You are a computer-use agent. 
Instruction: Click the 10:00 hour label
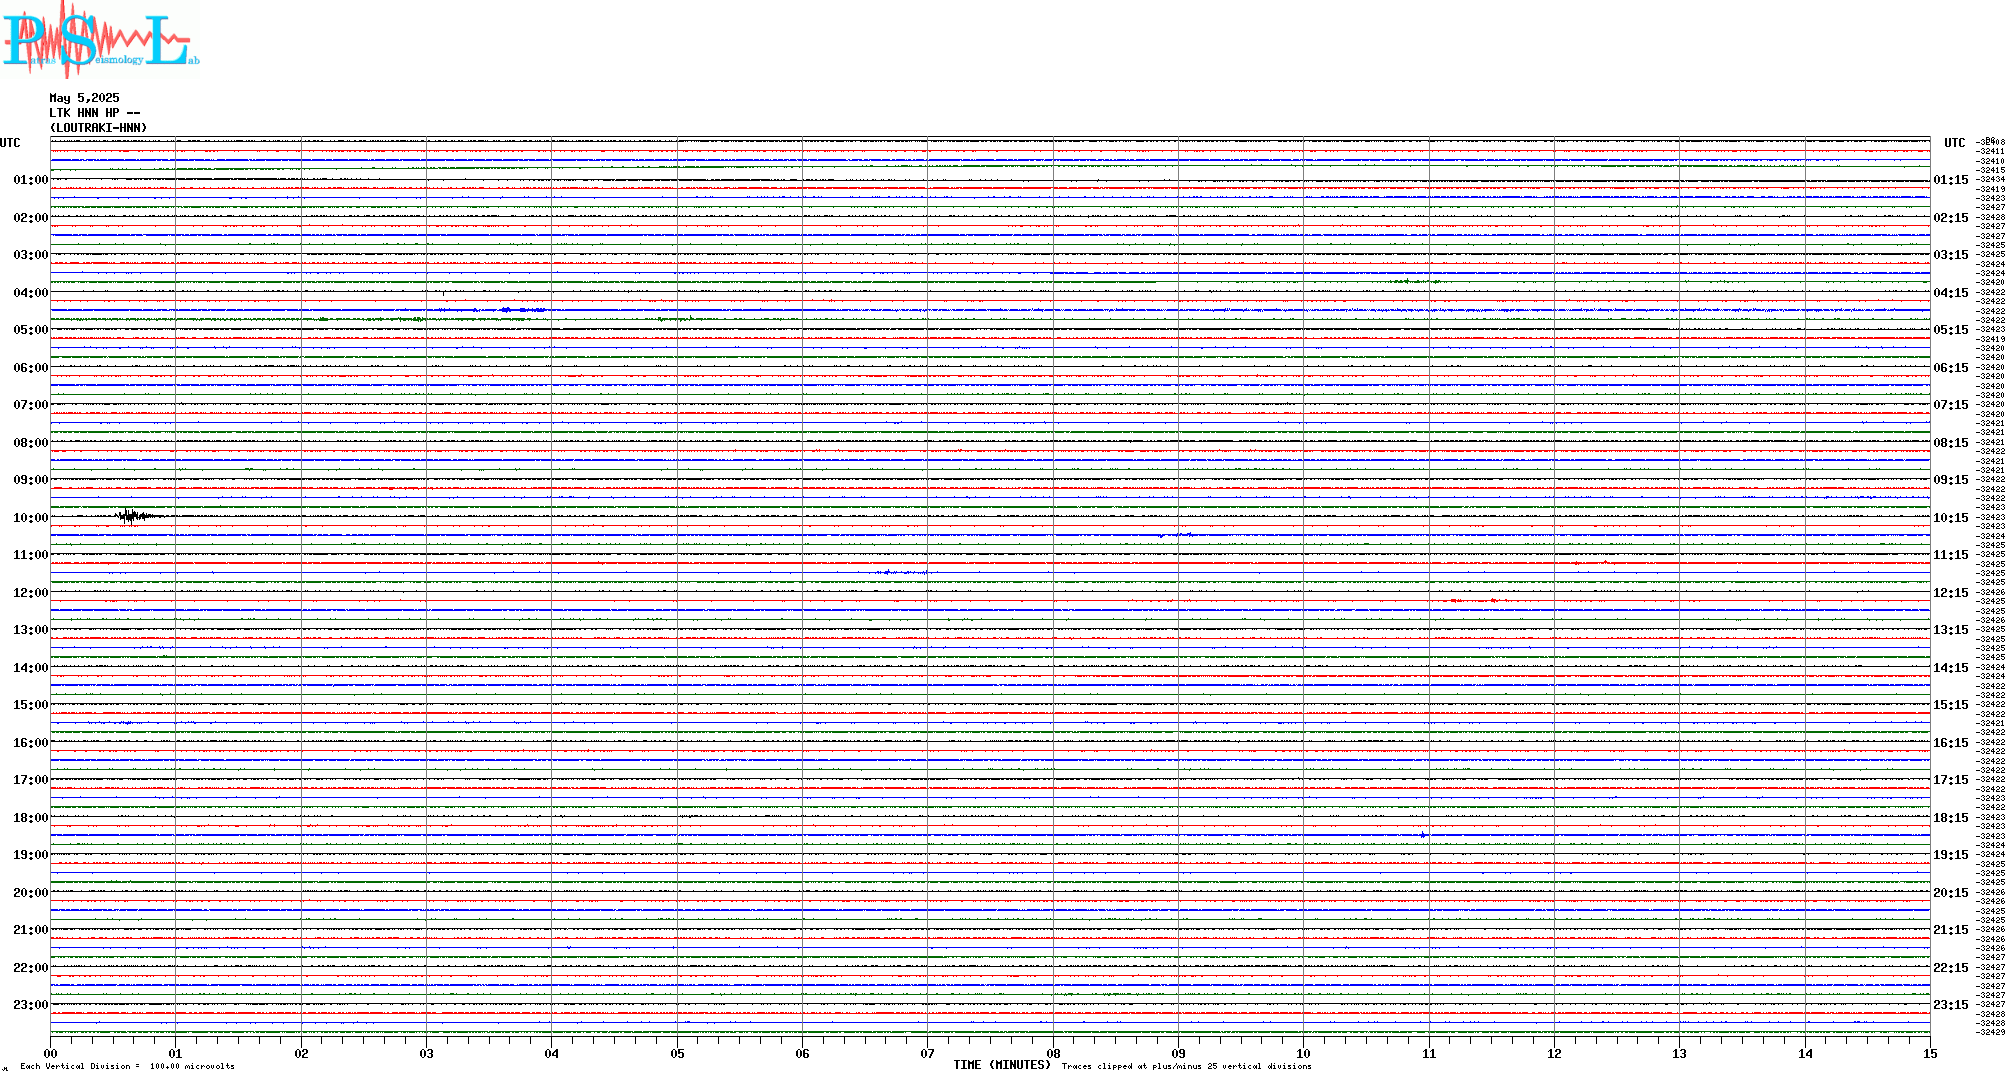coord(31,518)
